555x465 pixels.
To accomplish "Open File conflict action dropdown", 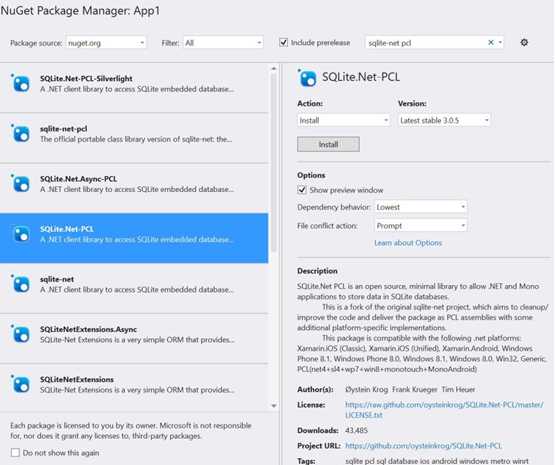I will coord(421,225).
